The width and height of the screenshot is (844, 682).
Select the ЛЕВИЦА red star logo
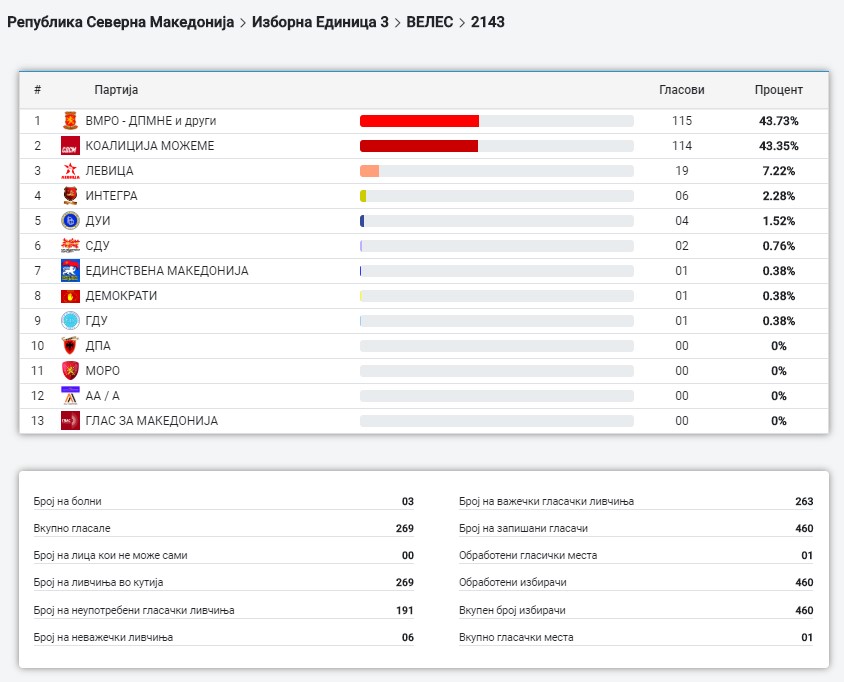point(70,171)
